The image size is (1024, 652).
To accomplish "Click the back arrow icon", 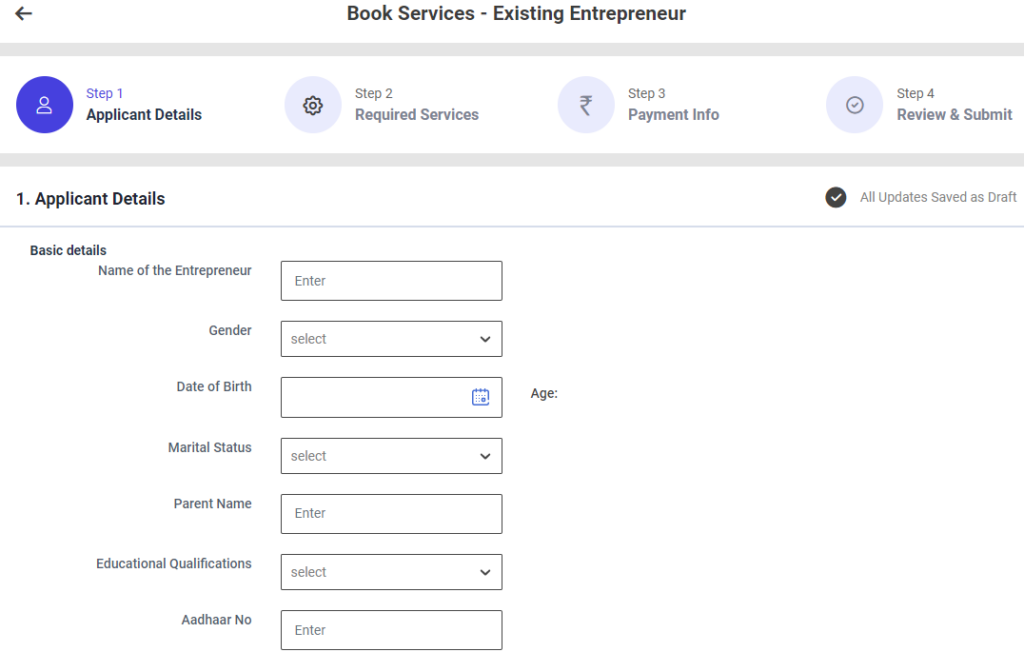I will pos(24,14).
